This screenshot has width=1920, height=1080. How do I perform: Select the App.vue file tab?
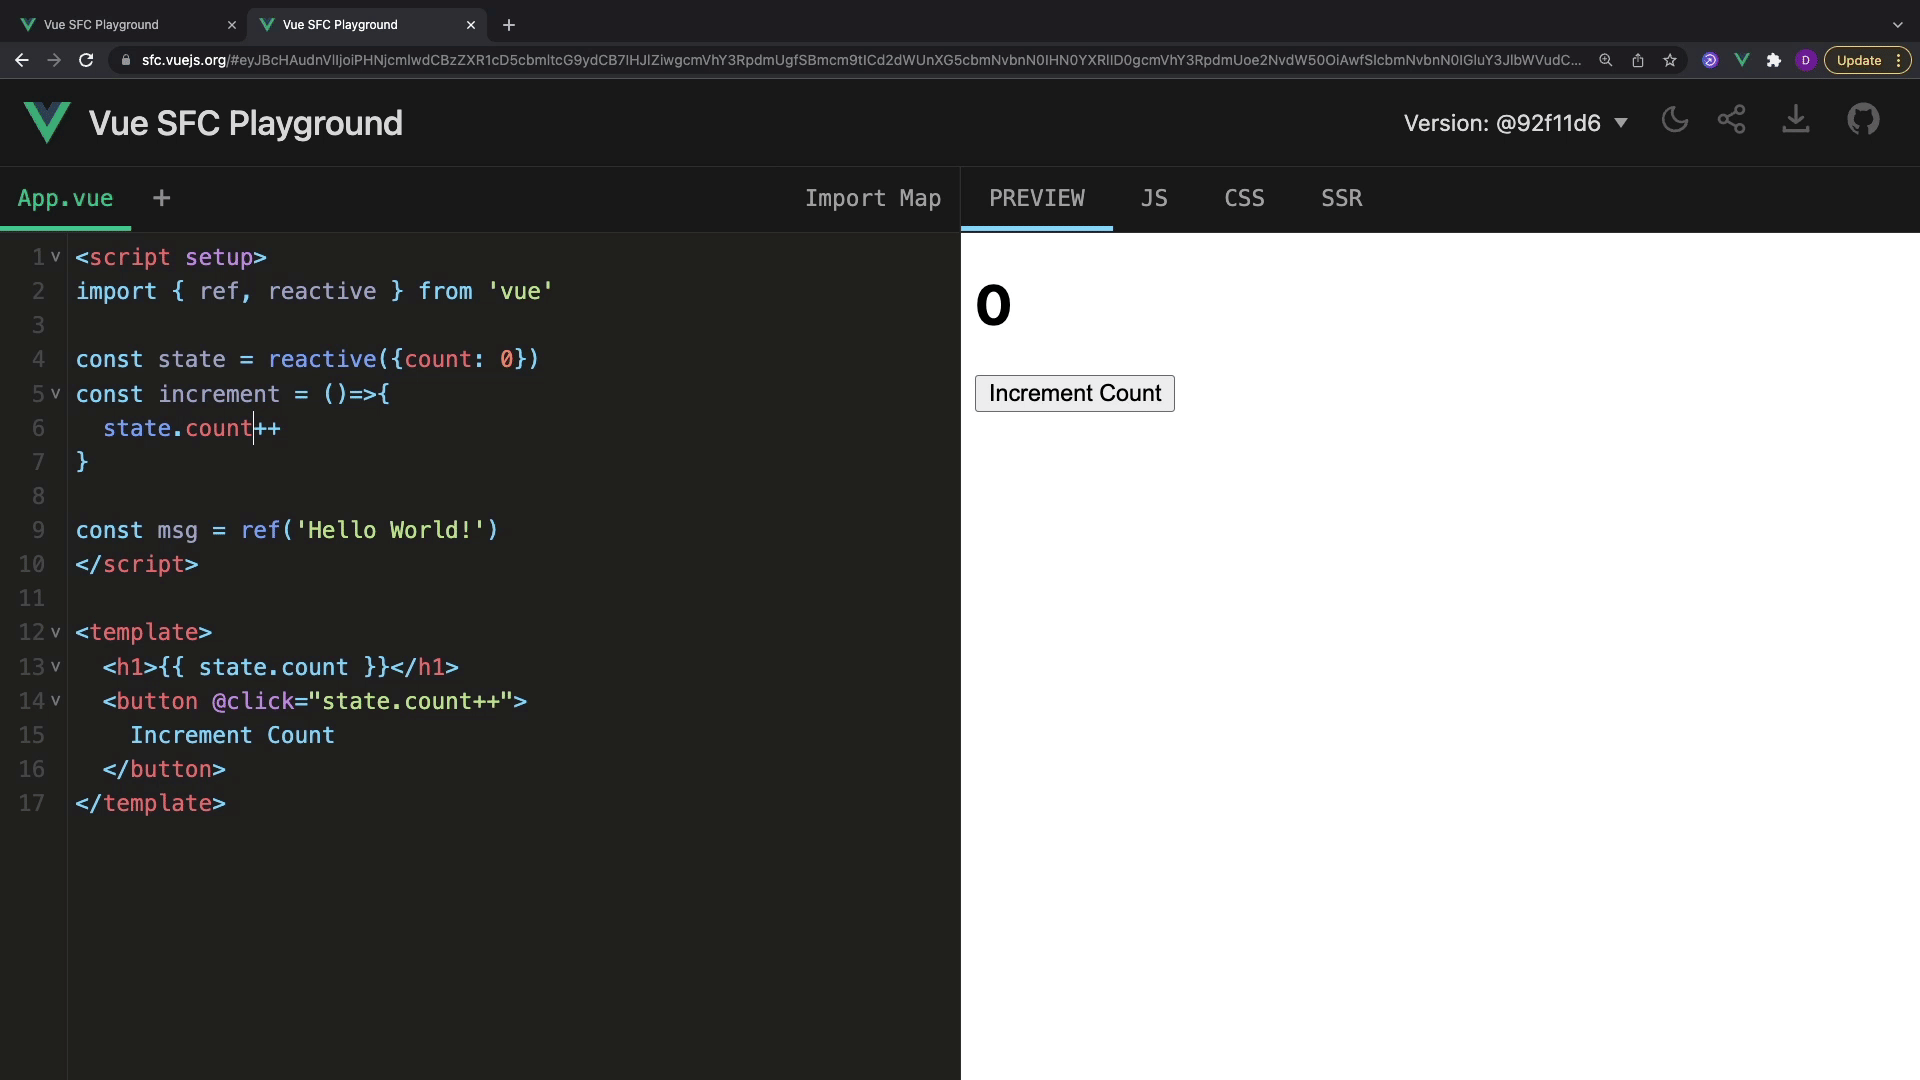pos(65,198)
